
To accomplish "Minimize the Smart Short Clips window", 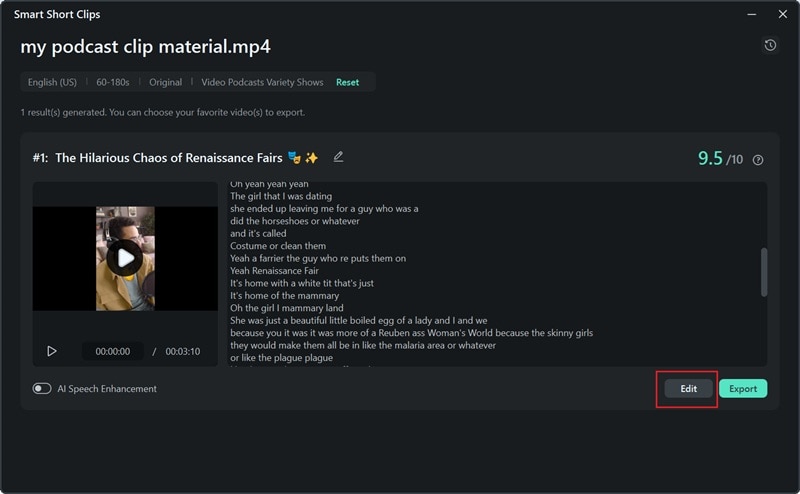I will (x=750, y=14).
